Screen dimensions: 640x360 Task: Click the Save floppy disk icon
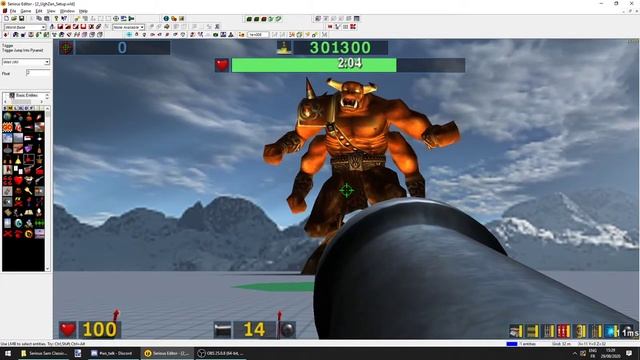(x=22, y=18)
